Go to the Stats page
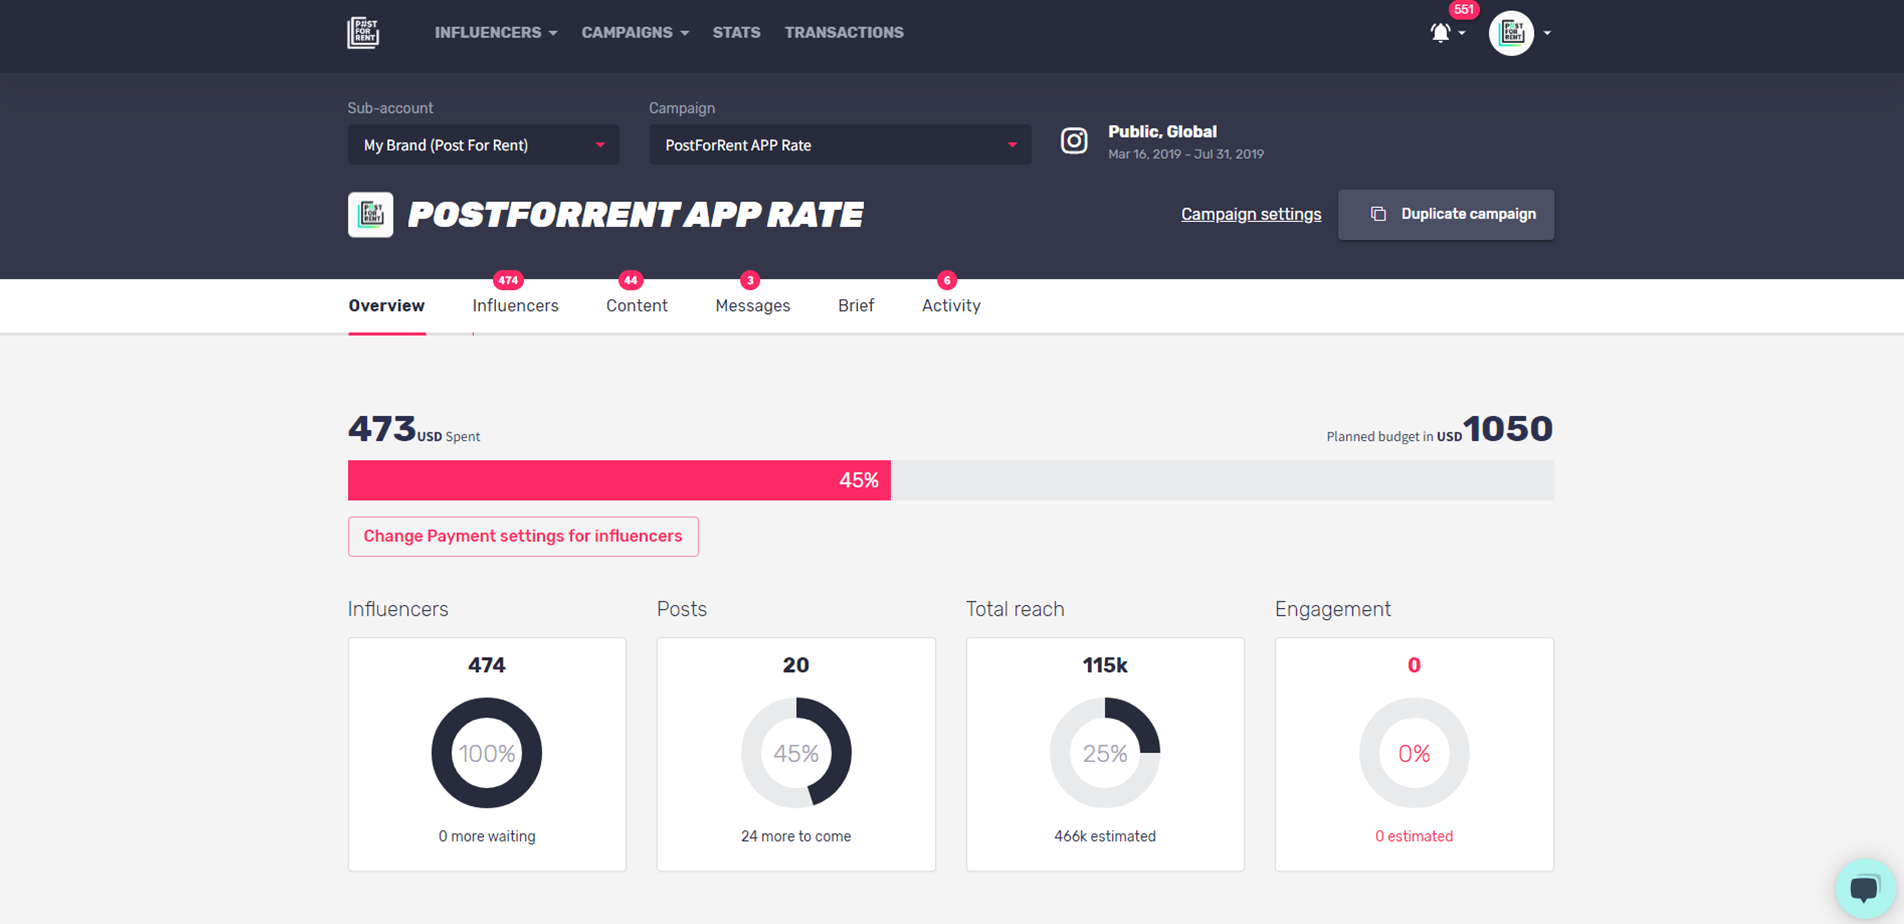Viewport: 1904px width, 924px height. point(736,33)
